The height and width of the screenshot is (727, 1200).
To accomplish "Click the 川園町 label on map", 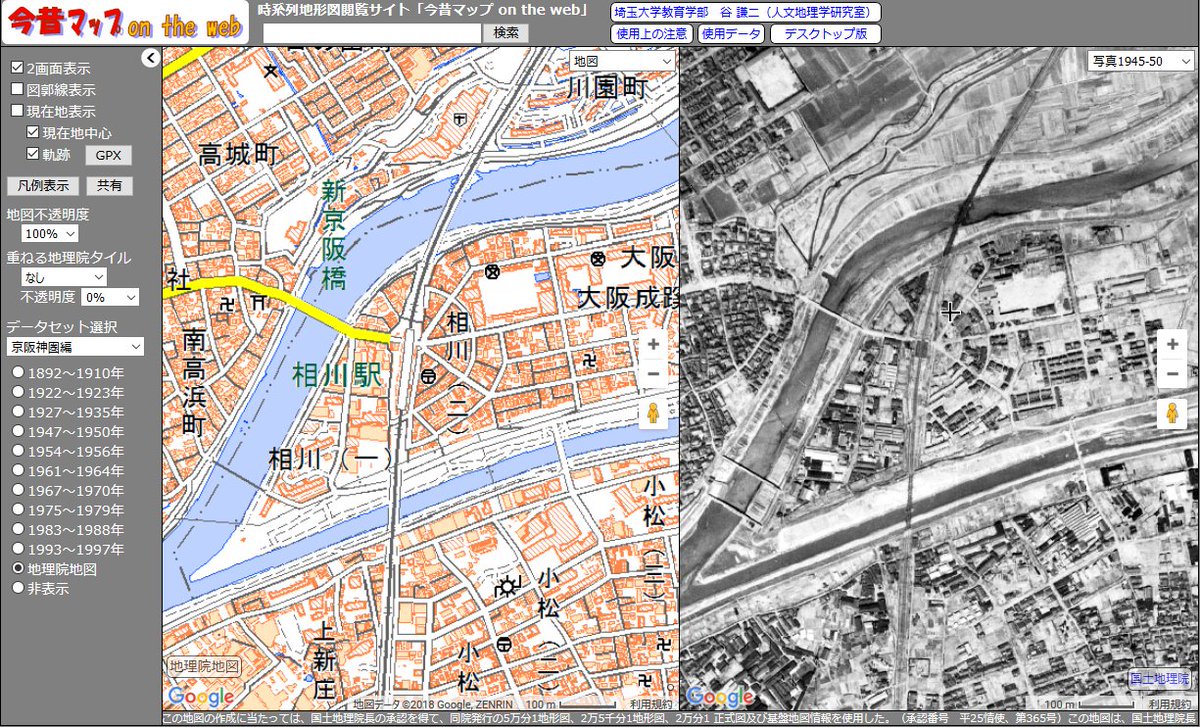I will (x=608, y=87).
